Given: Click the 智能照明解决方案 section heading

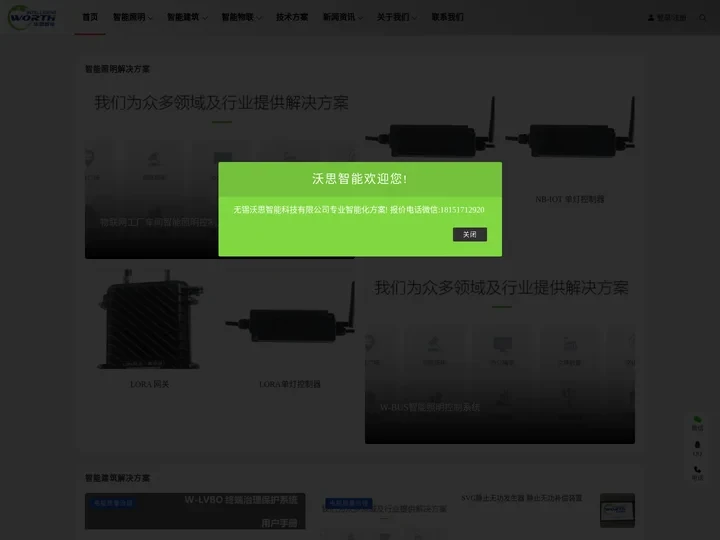Looking at the screenshot, I should [x=118, y=69].
